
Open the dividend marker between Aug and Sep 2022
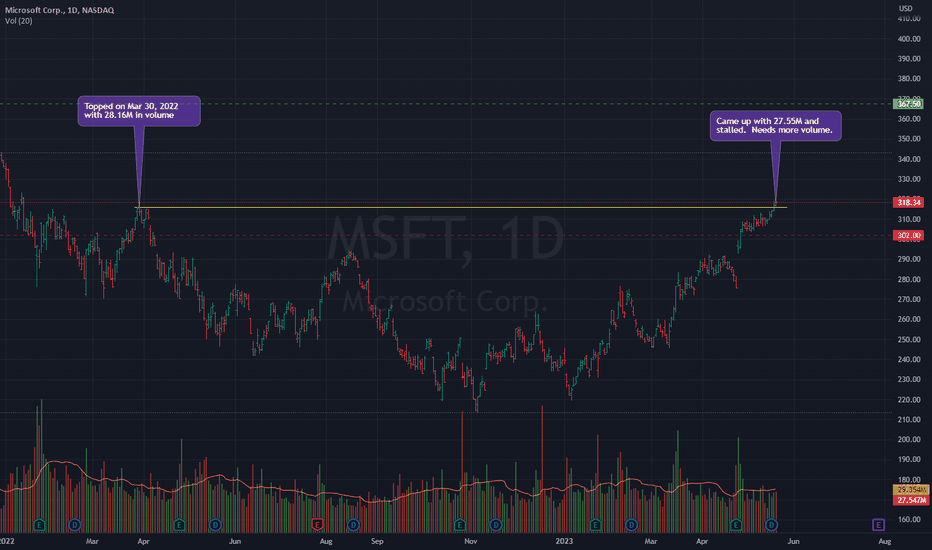tap(354, 524)
